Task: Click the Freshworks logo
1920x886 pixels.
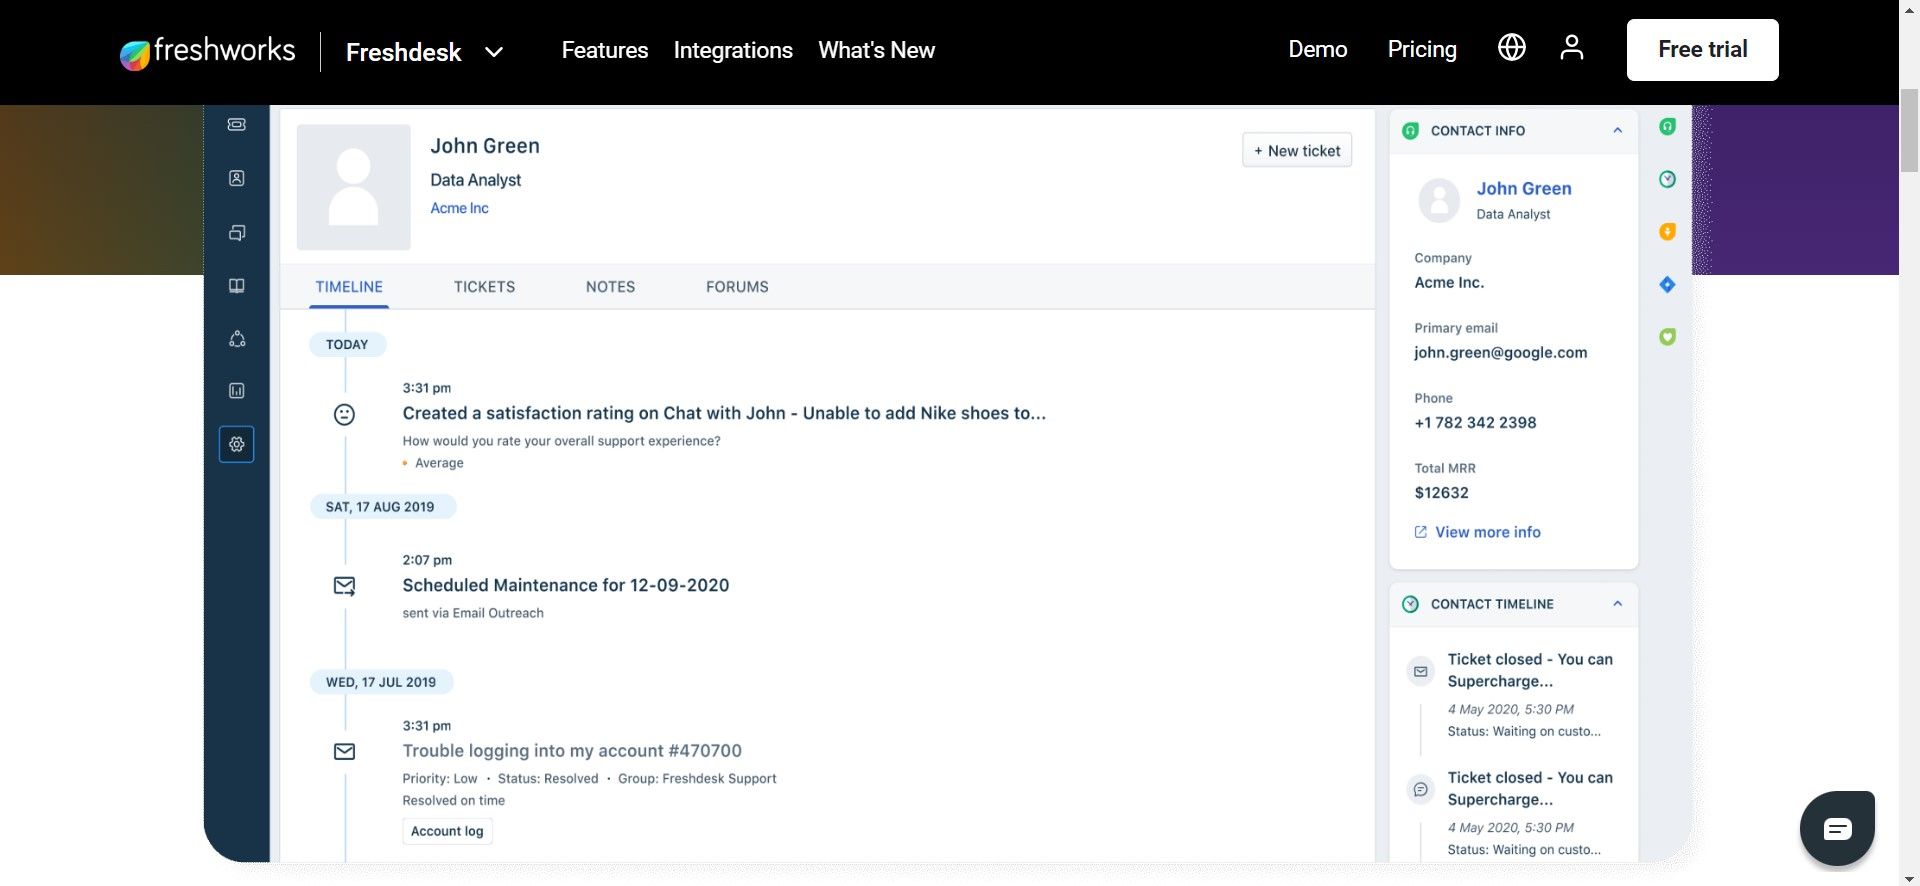Action: tap(207, 51)
